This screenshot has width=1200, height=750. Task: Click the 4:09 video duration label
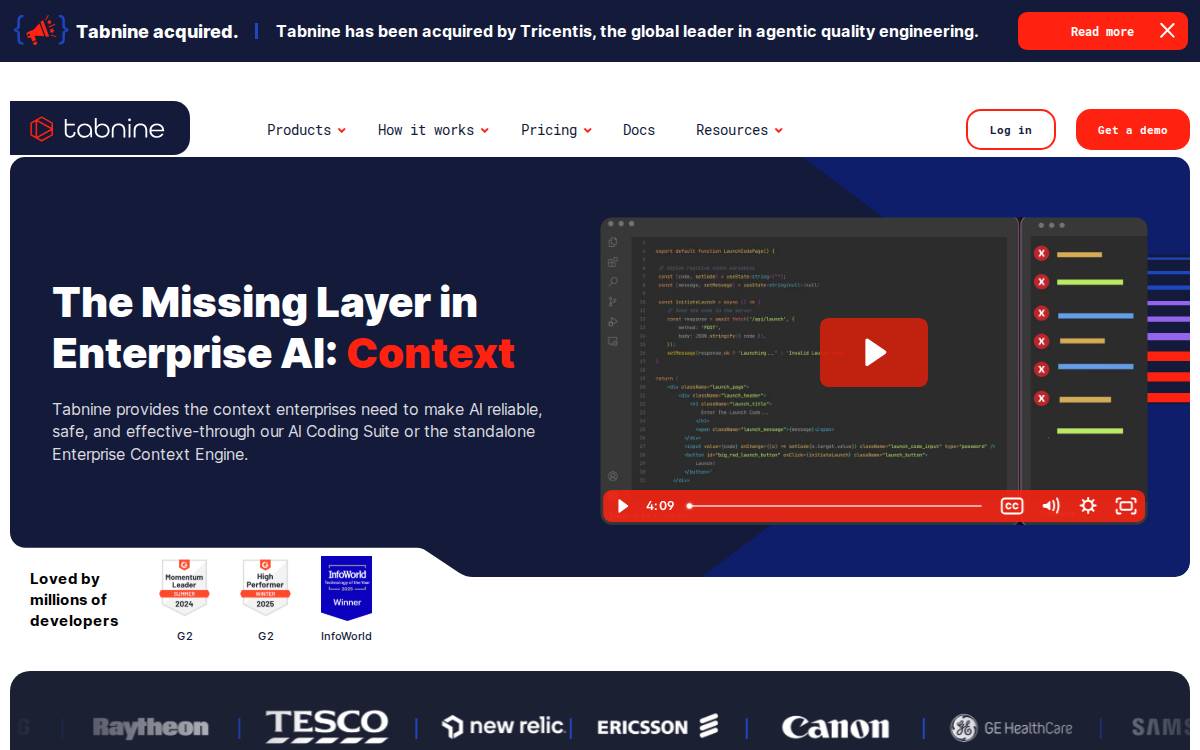pyautogui.click(x=660, y=506)
